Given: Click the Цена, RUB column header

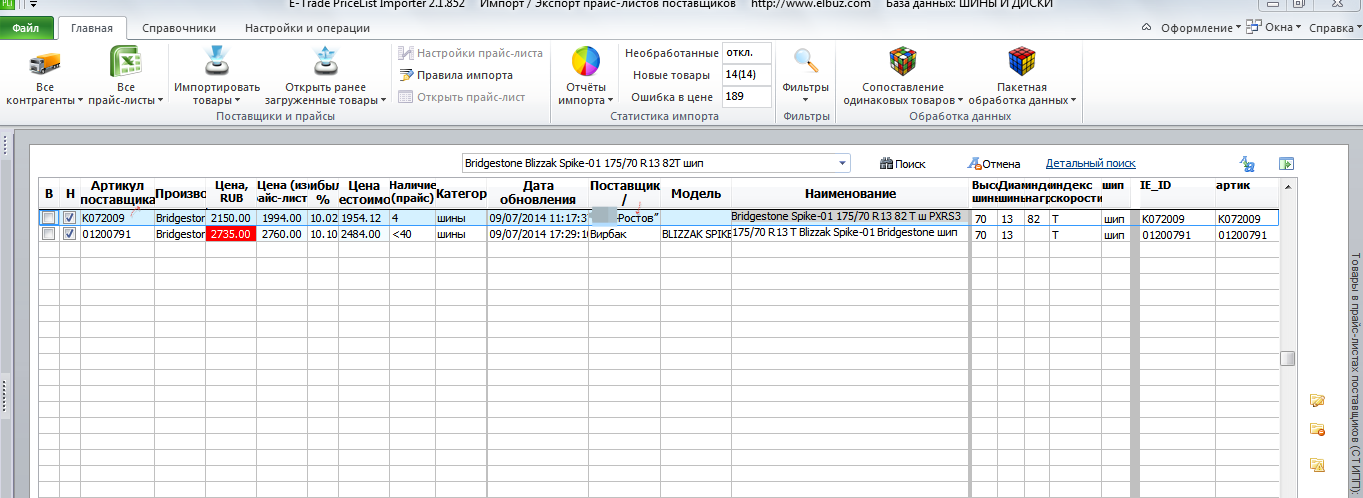Looking at the screenshot, I should click(231, 193).
